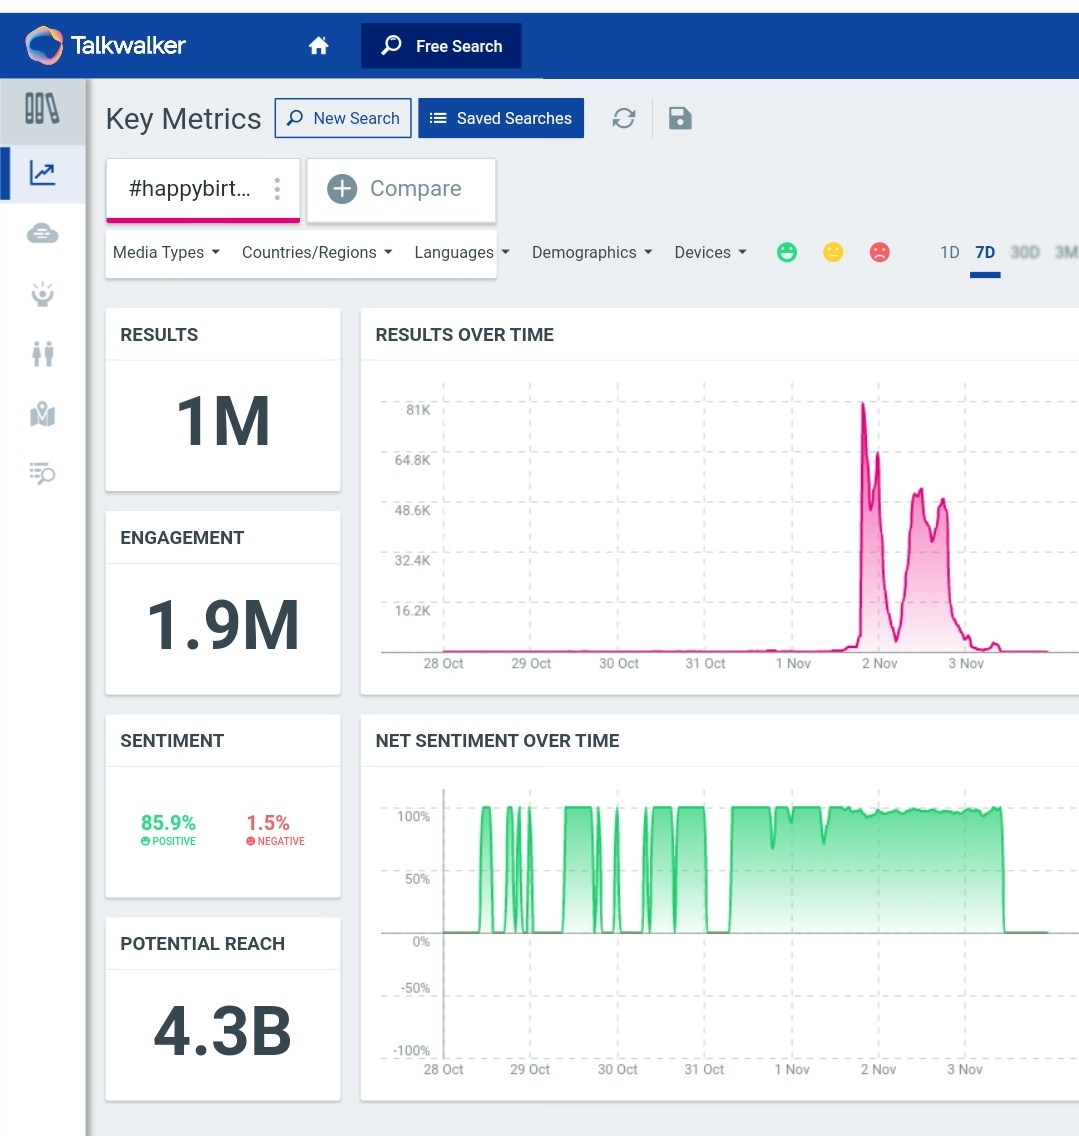
Task: Open the Demographics filter dropdown
Action: click(x=591, y=252)
